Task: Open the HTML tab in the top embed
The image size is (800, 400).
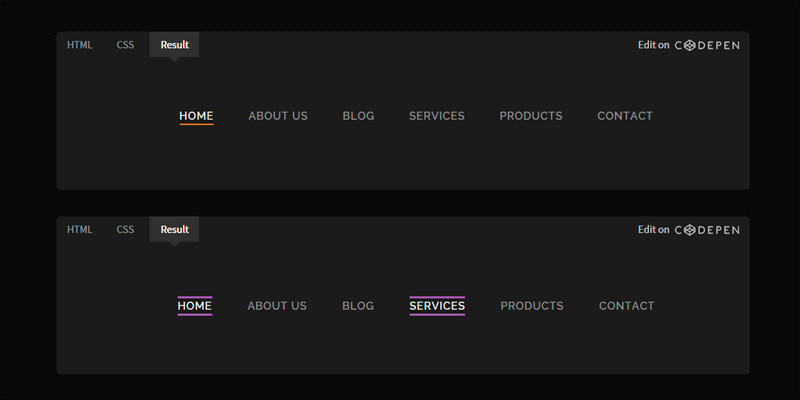Action: coord(80,45)
